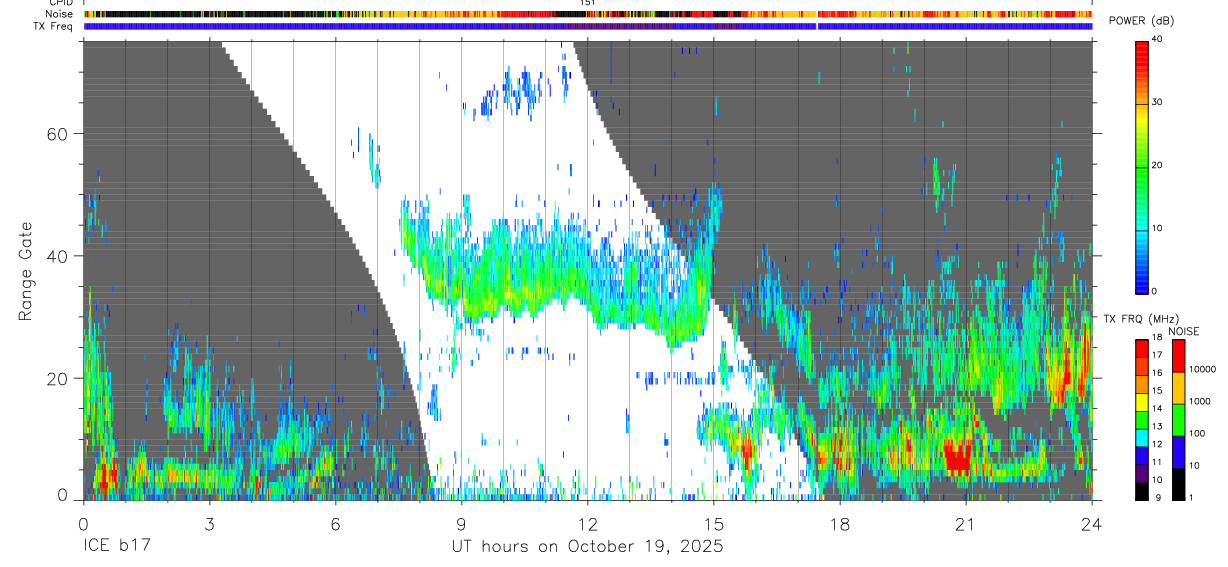Click the '20' tick label on the Range Gate axis
1228x567 pixels.
[x=57, y=378]
